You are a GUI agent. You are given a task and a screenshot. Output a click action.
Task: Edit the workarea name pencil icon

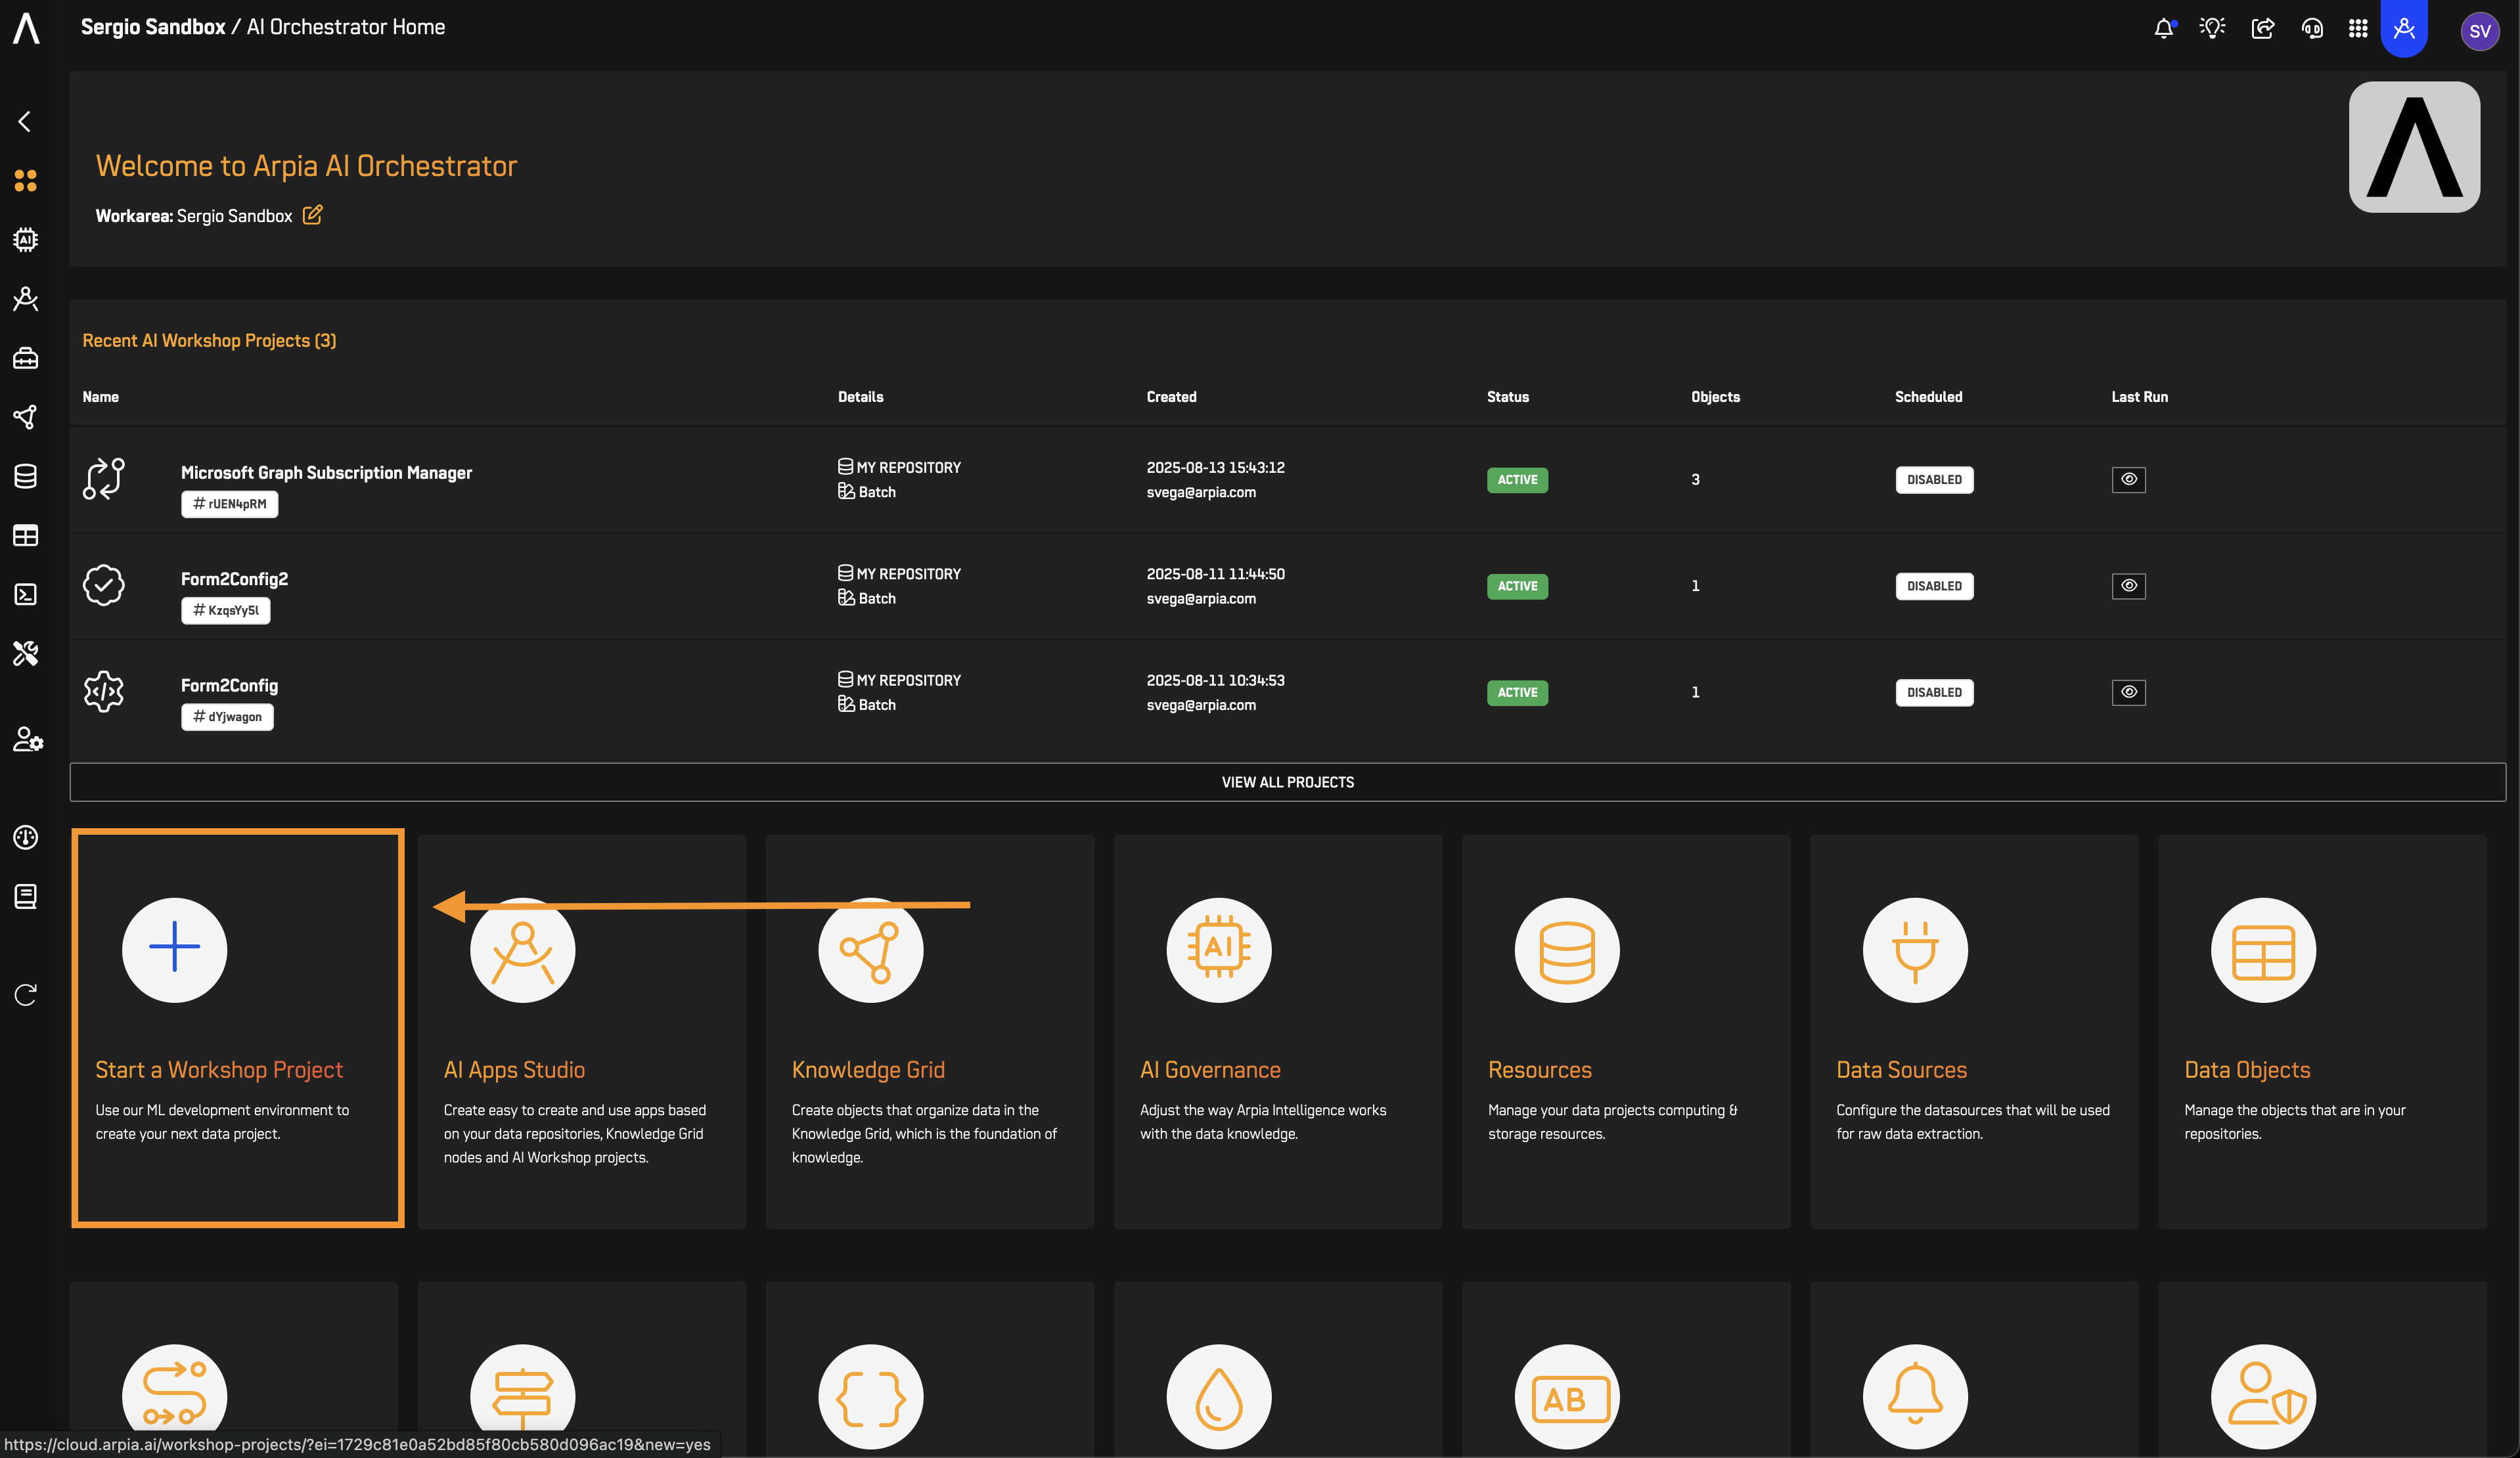[313, 215]
